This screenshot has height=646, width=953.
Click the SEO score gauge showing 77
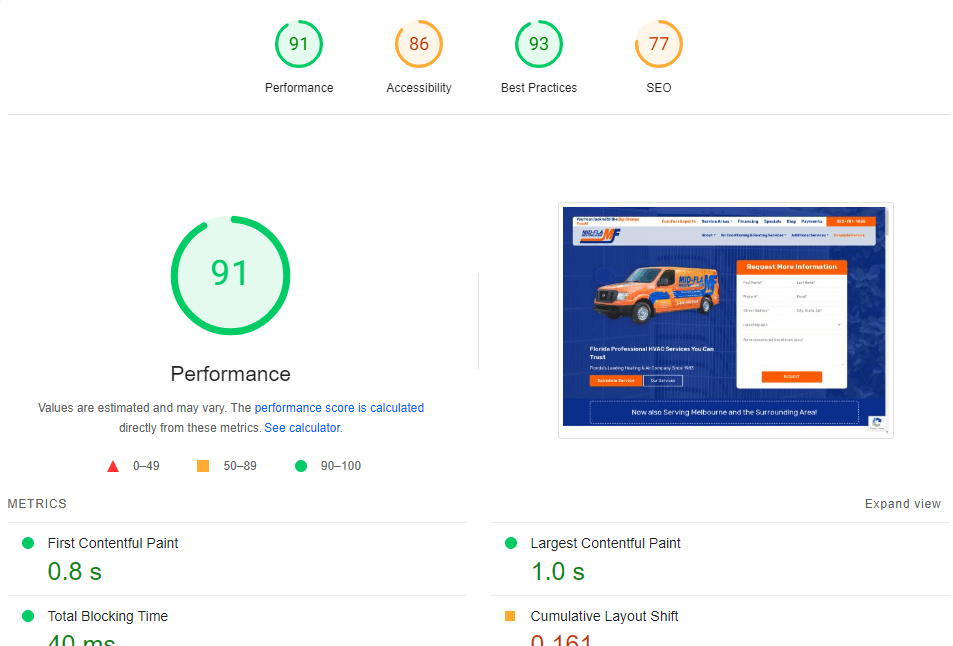click(658, 44)
